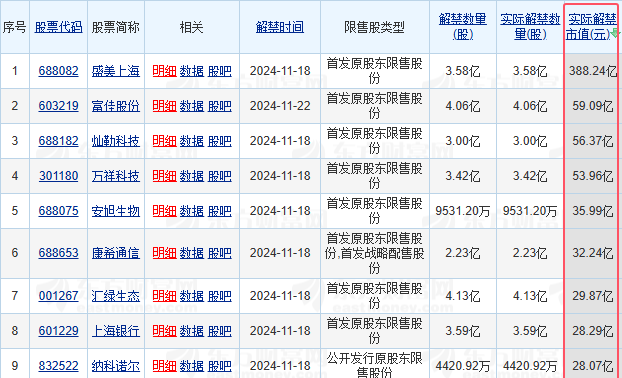Open stock code 688653
Image resolution: width=622 pixels, height=378 pixels.
point(58,253)
